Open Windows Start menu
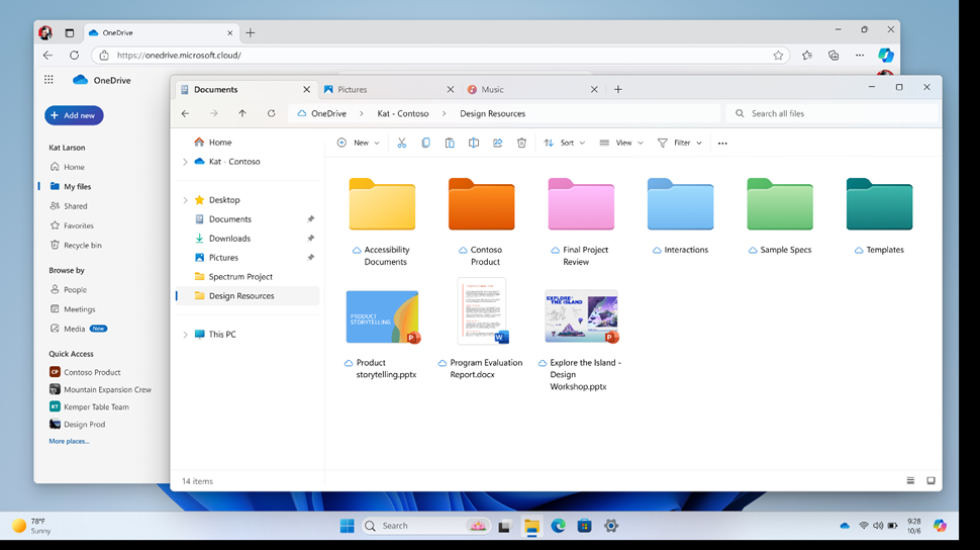This screenshot has height=550, width=980. (347, 526)
